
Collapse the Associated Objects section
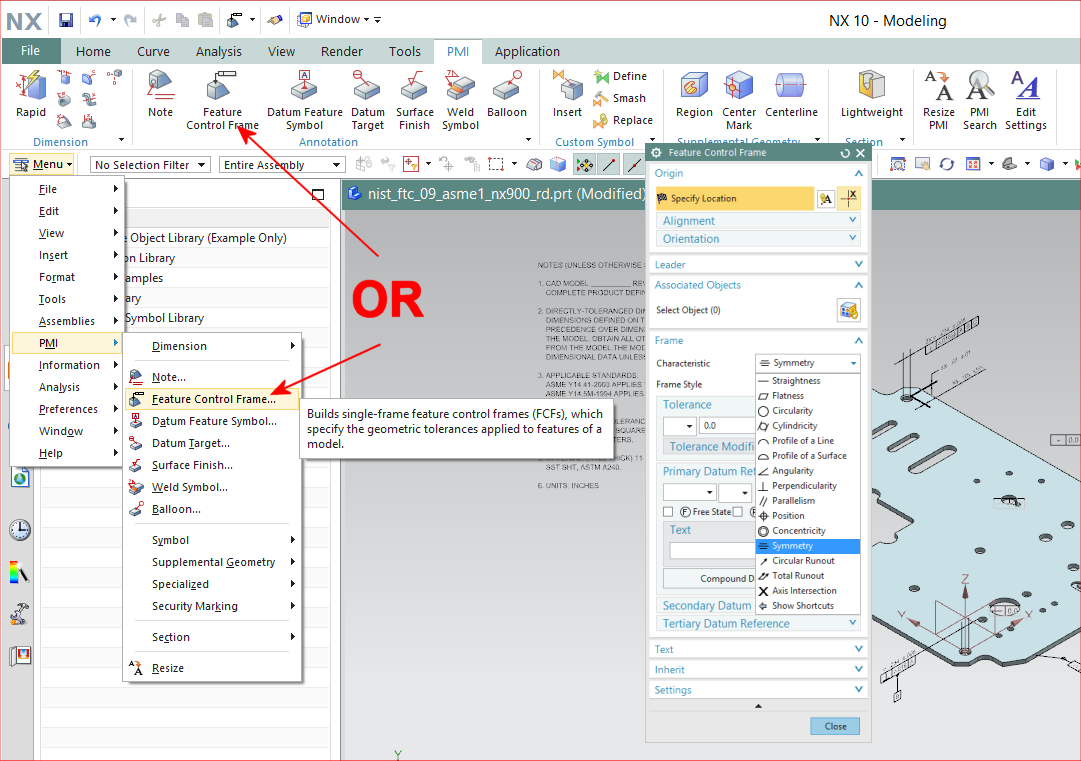758,285
